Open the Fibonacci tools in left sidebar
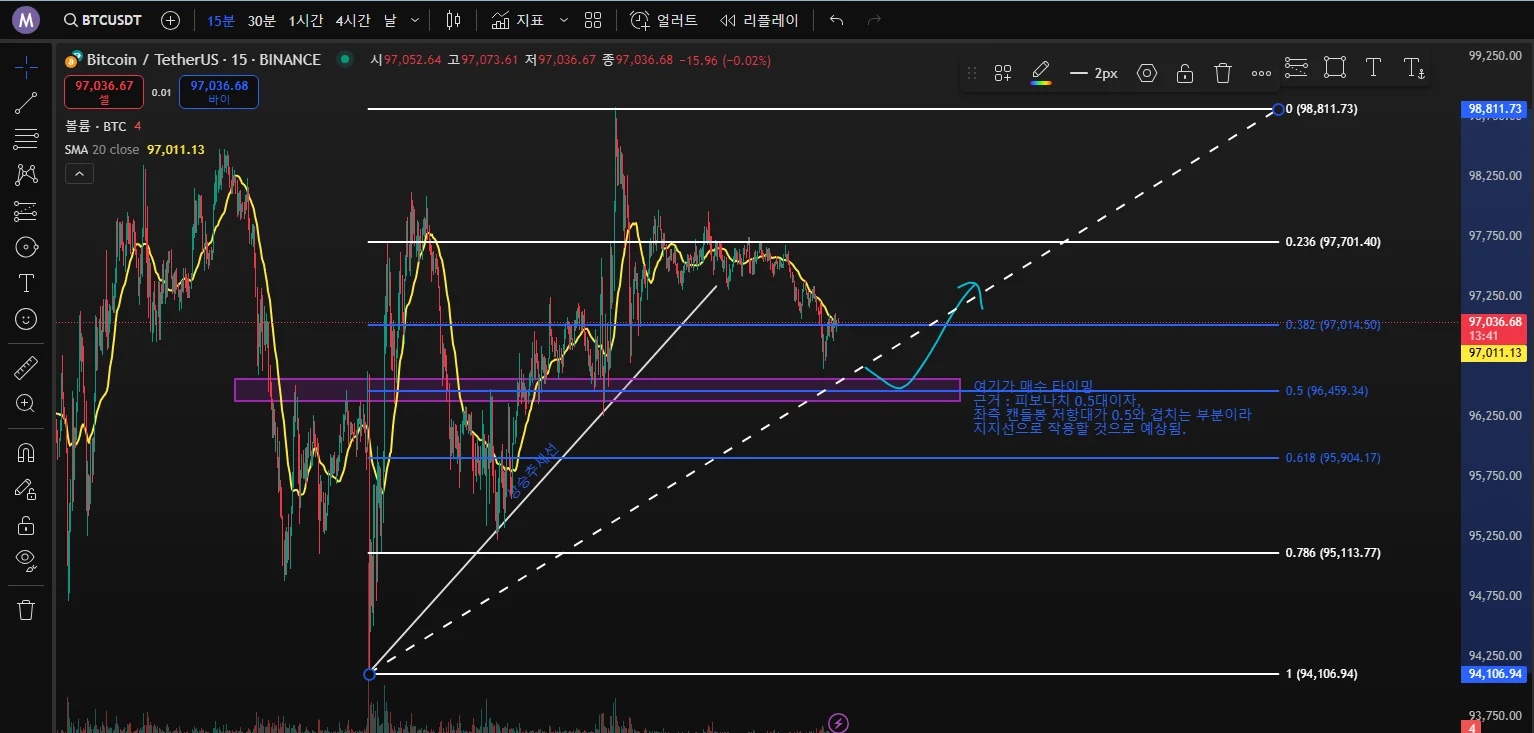The height and width of the screenshot is (733, 1534). pyautogui.click(x=26, y=139)
